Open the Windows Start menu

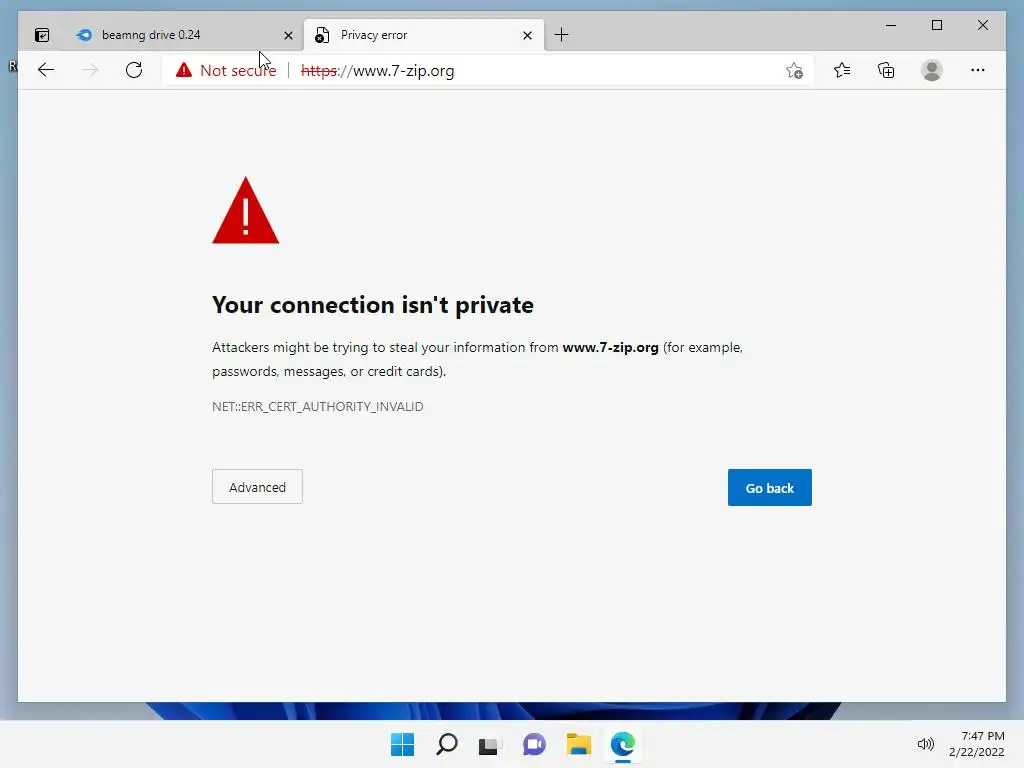tap(402, 744)
